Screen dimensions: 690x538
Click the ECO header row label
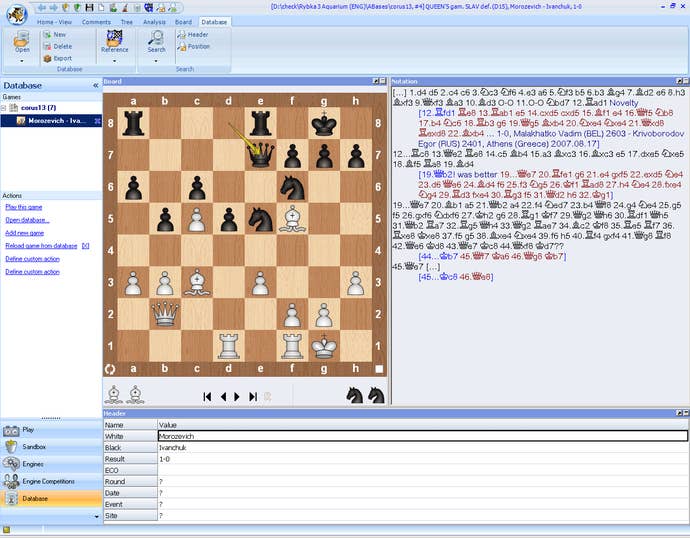[x=130, y=470]
